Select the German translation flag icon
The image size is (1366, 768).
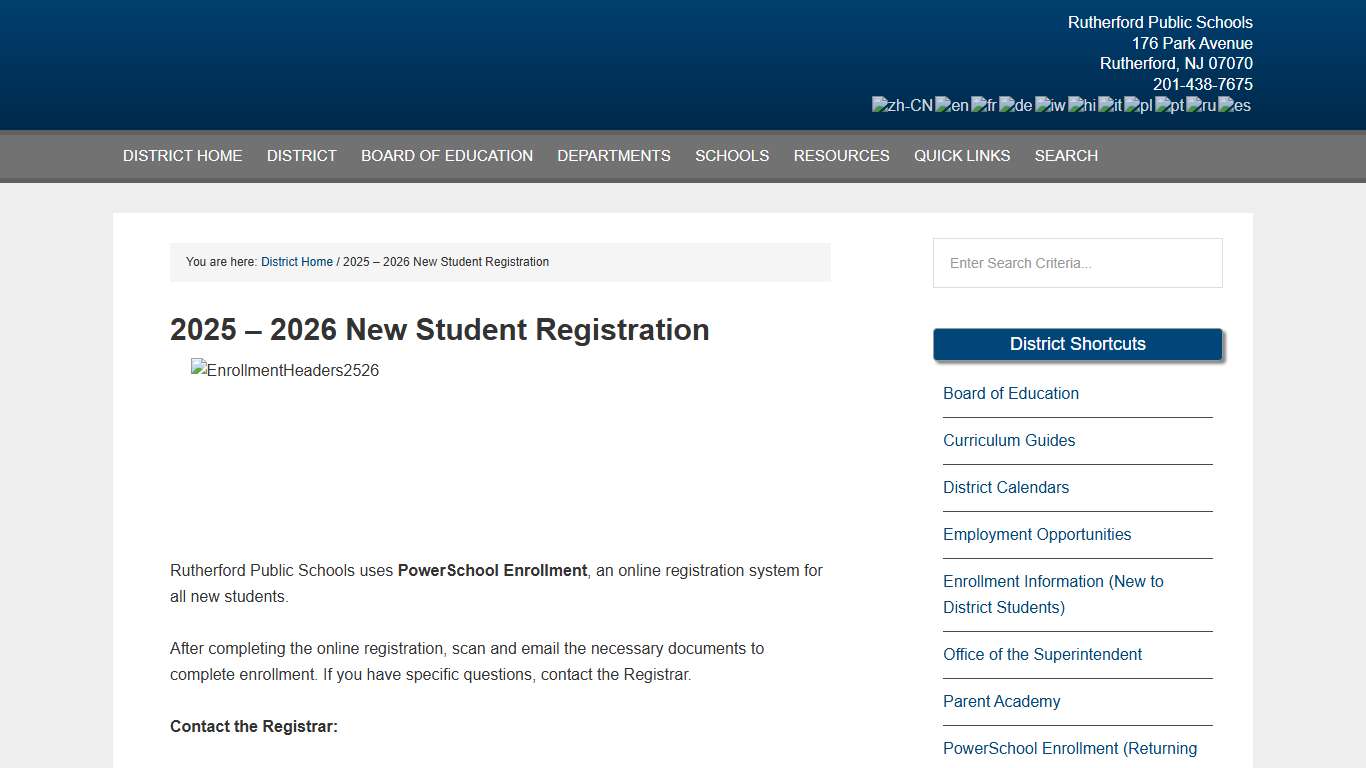pyautogui.click(x=1015, y=105)
